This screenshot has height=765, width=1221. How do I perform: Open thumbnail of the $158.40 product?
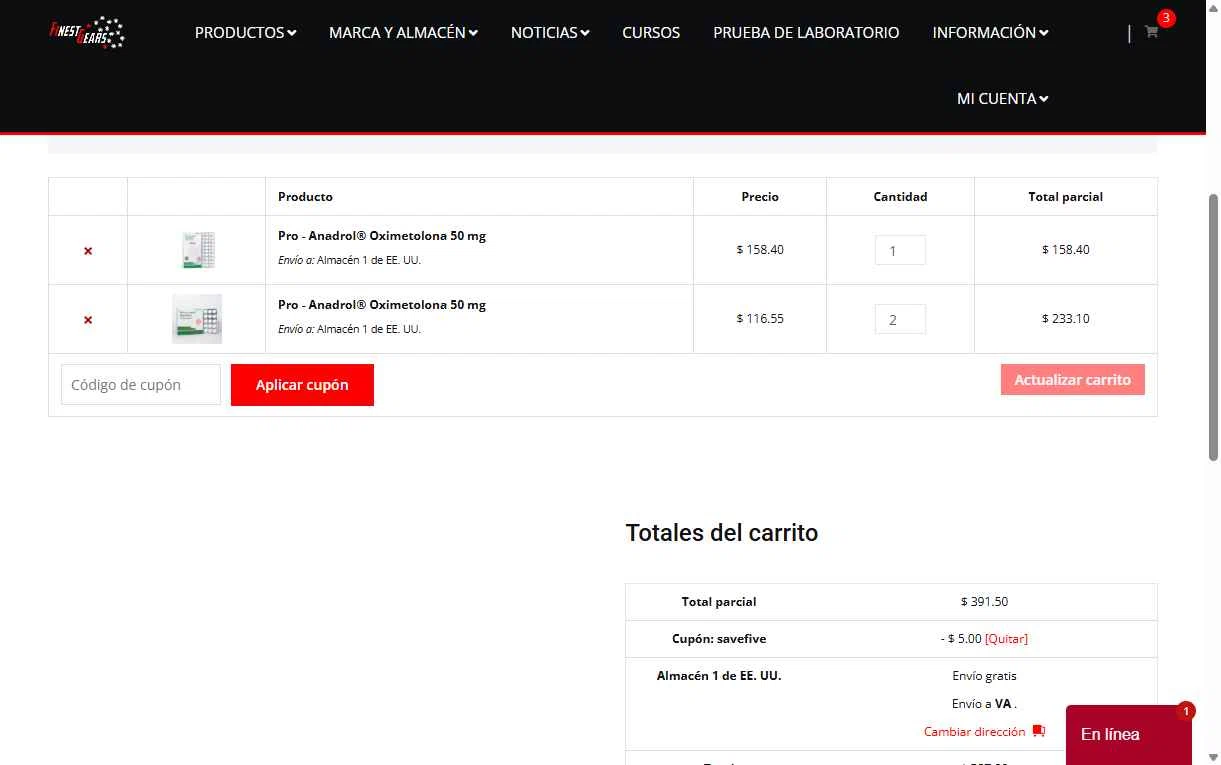[197, 250]
